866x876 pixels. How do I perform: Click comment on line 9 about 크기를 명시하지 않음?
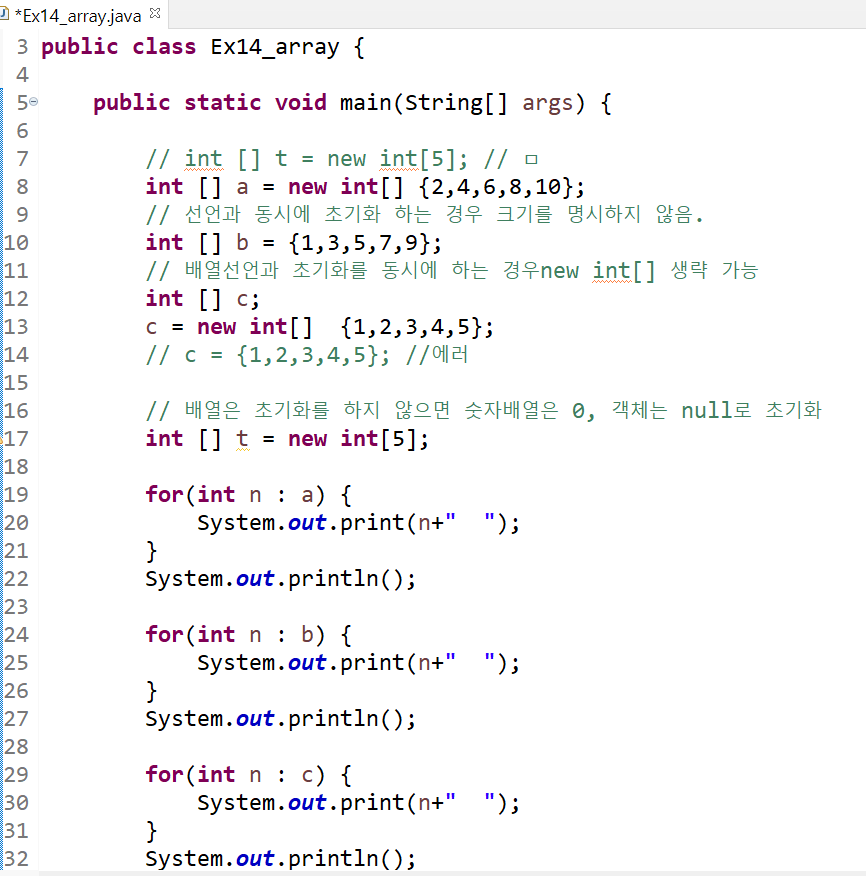[424, 215]
